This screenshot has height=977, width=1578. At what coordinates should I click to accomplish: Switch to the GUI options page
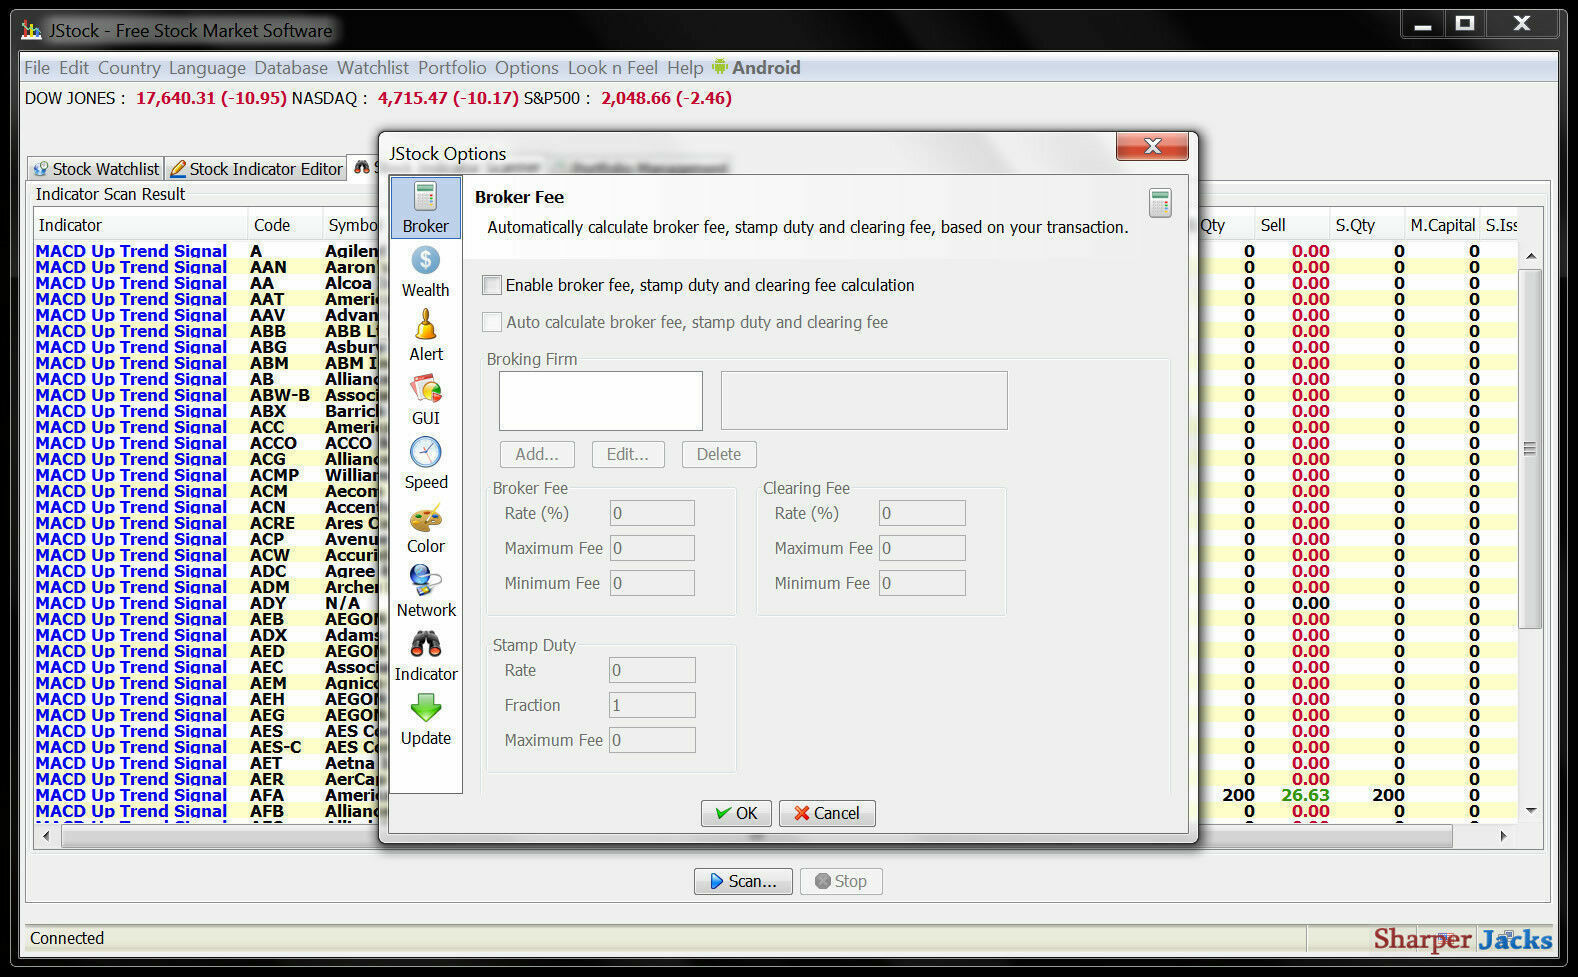click(426, 400)
